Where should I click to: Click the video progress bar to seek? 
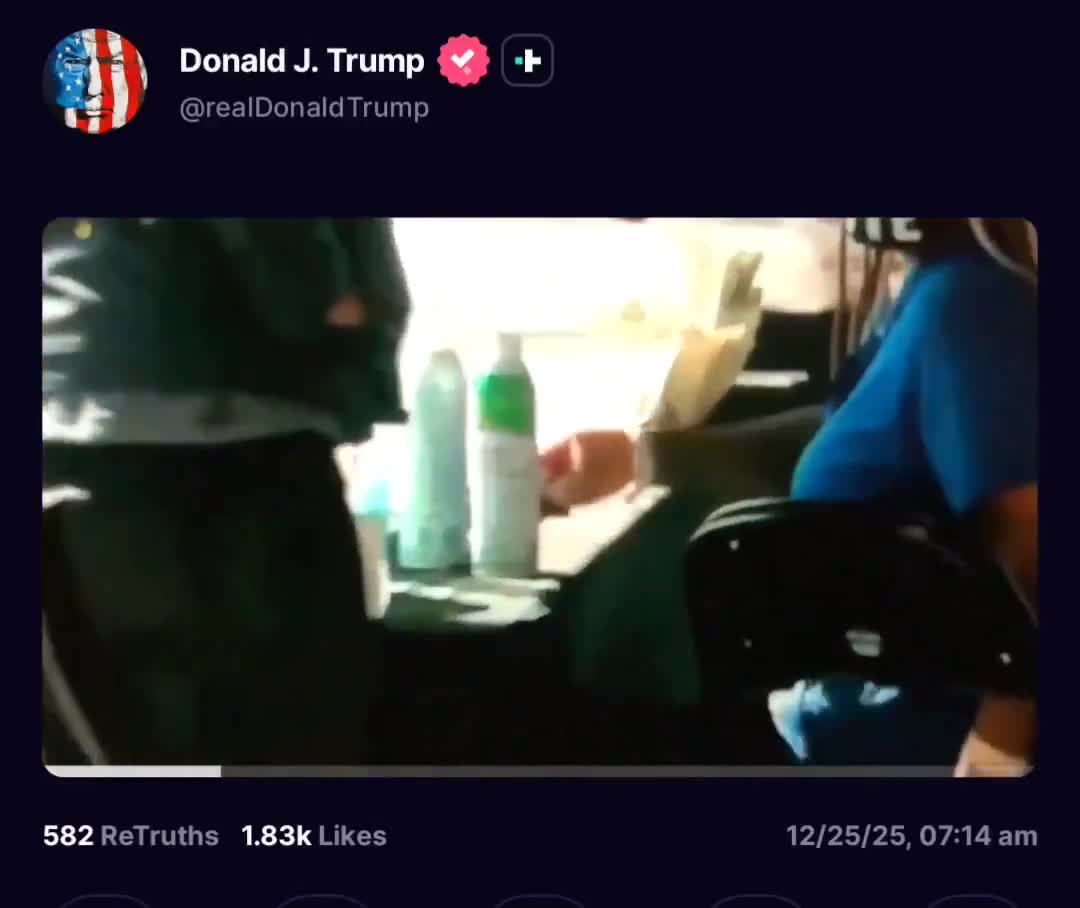tap(540, 770)
